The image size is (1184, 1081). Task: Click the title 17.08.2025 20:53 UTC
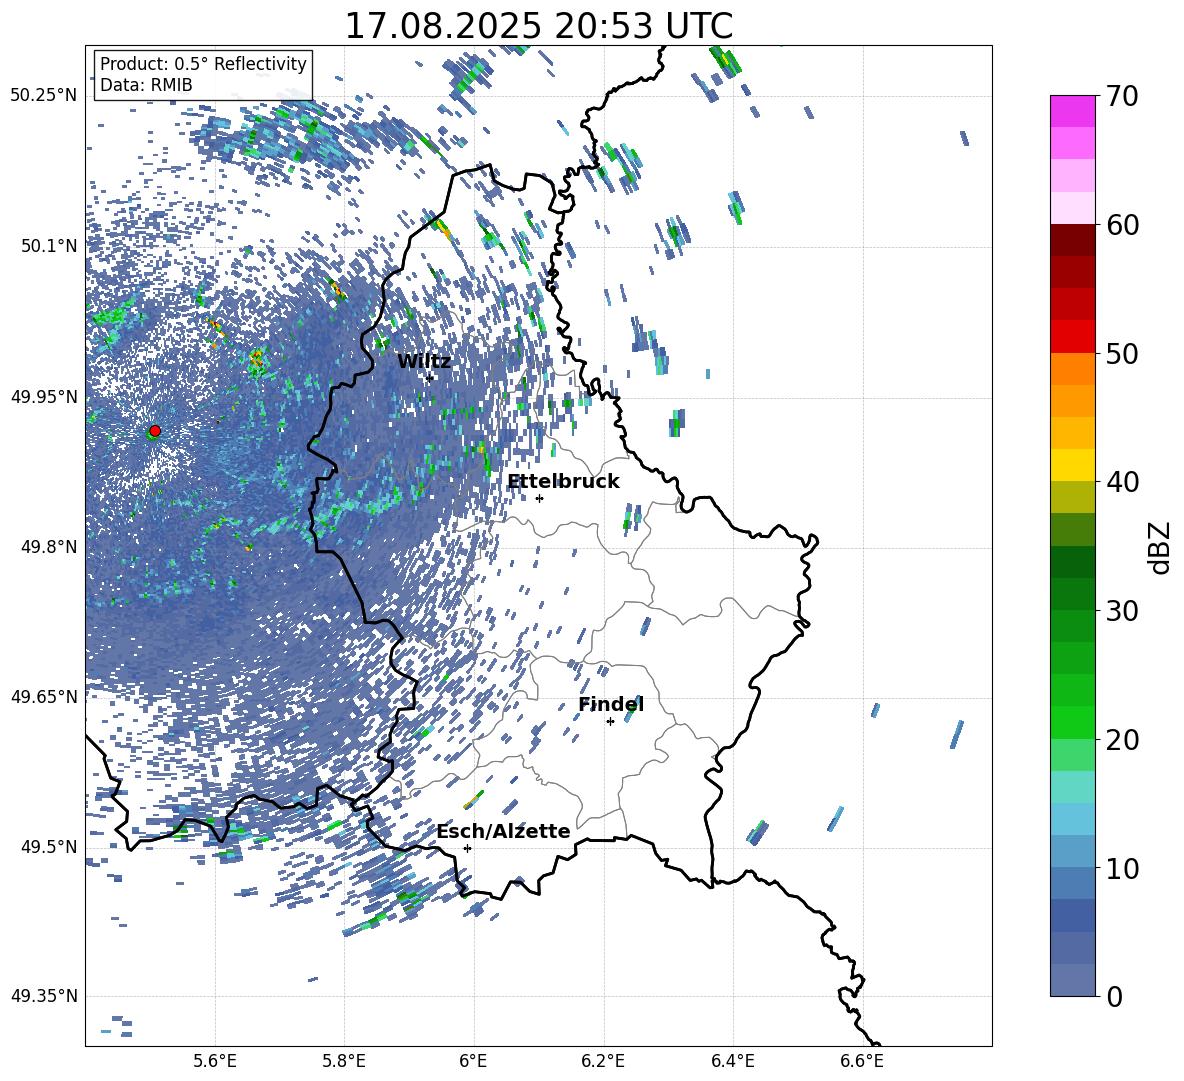(x=538, y=26)
